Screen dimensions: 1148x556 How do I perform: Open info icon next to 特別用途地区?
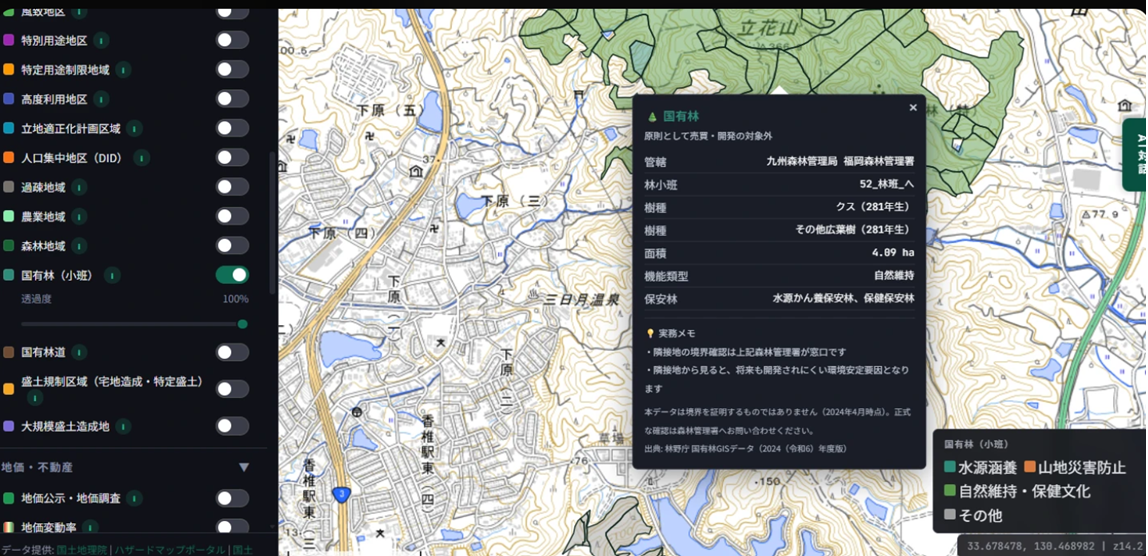[102, 40]
